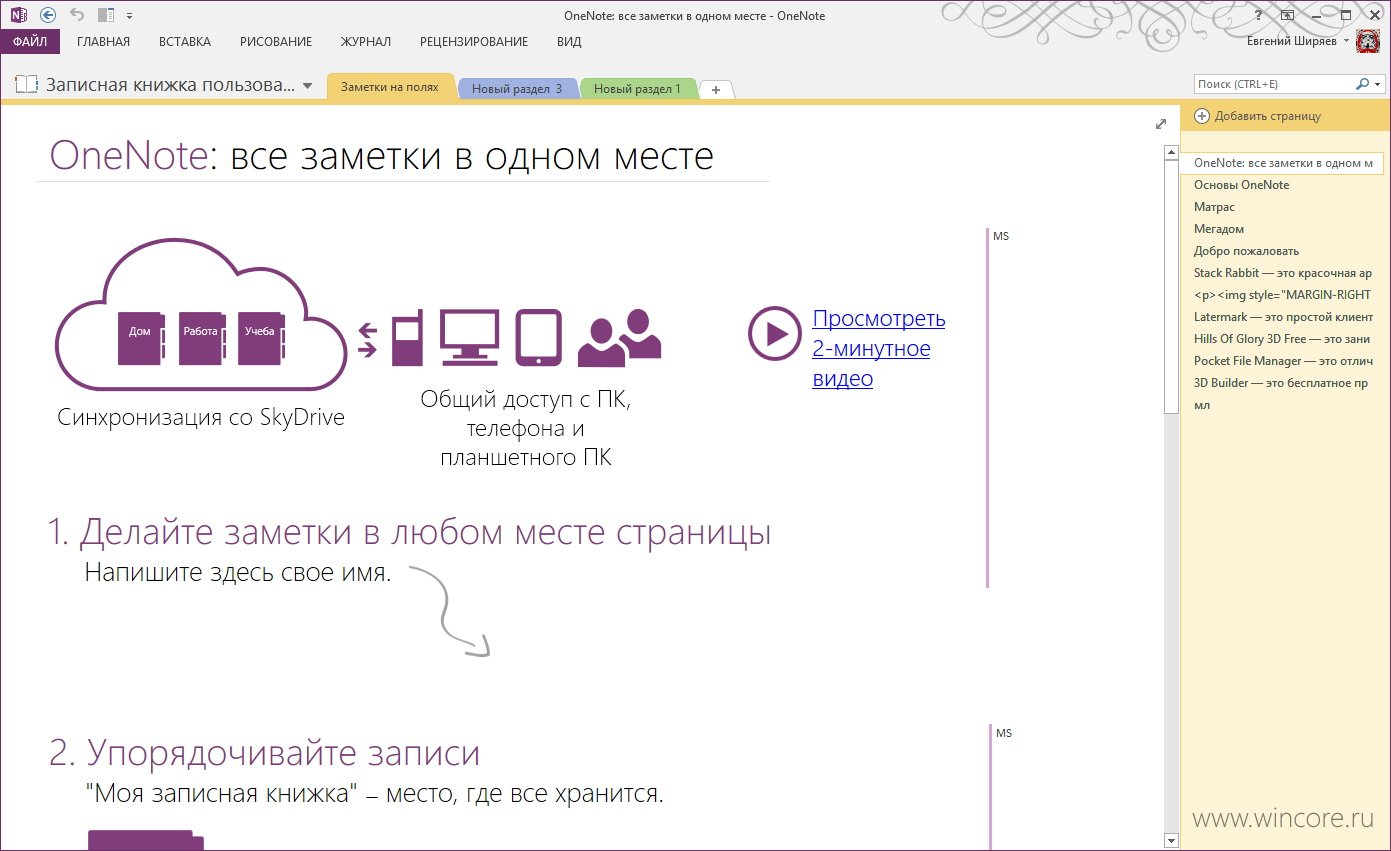Viewport: 1391px width, 851px height.
Task: Click the magnifier search icon
Action: click(1361, 85)
